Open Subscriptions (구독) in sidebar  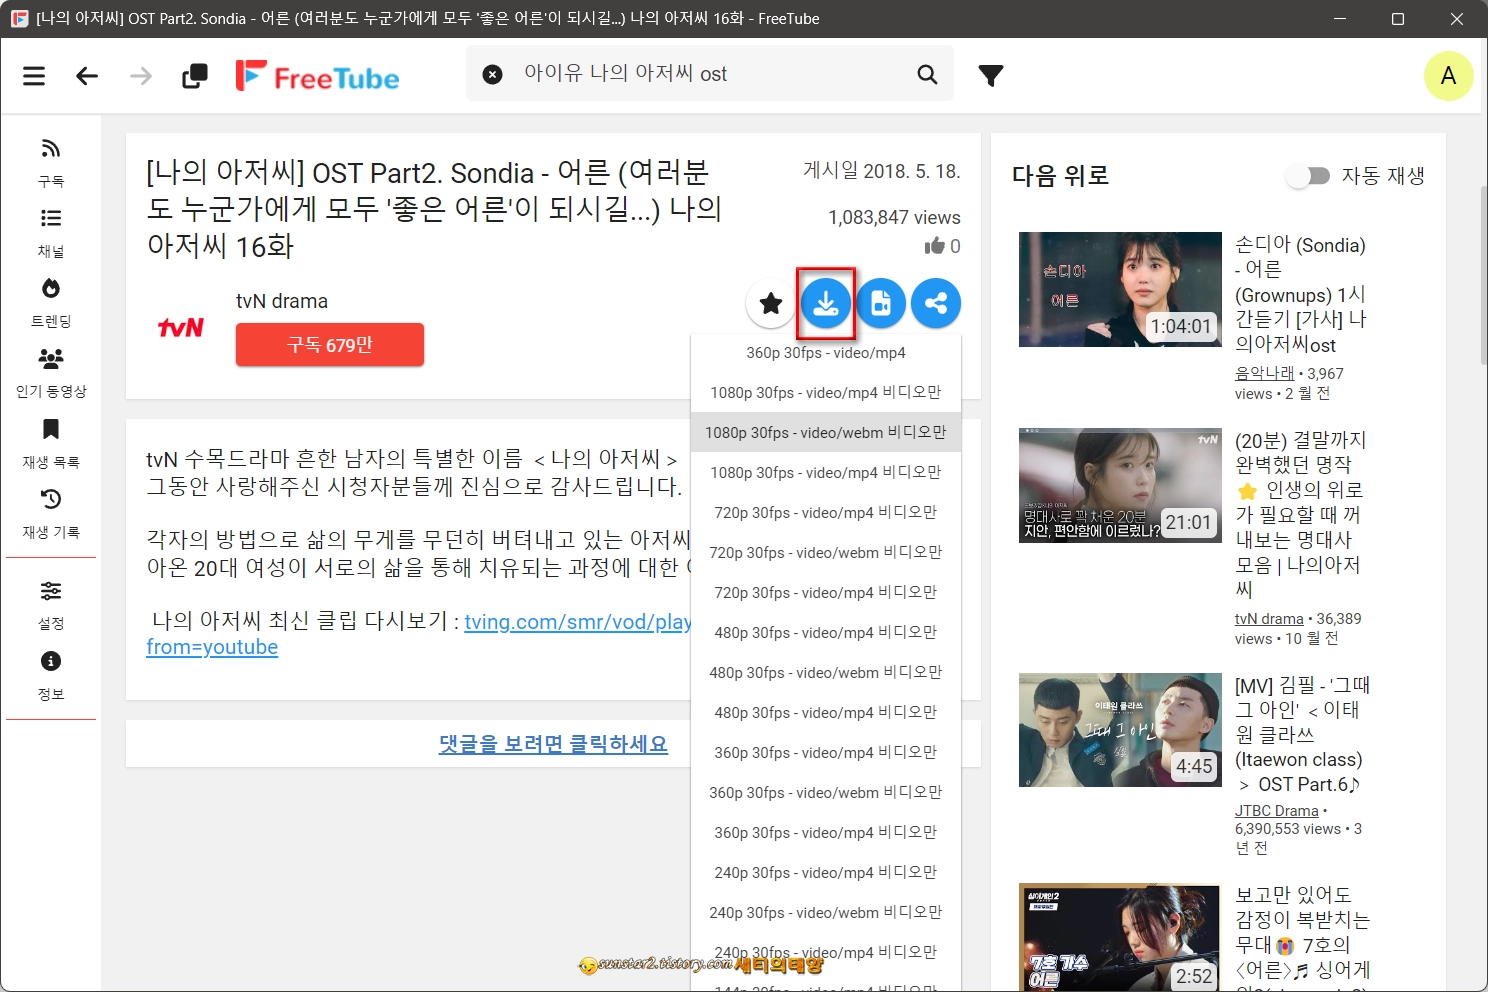tap(51, 163)
